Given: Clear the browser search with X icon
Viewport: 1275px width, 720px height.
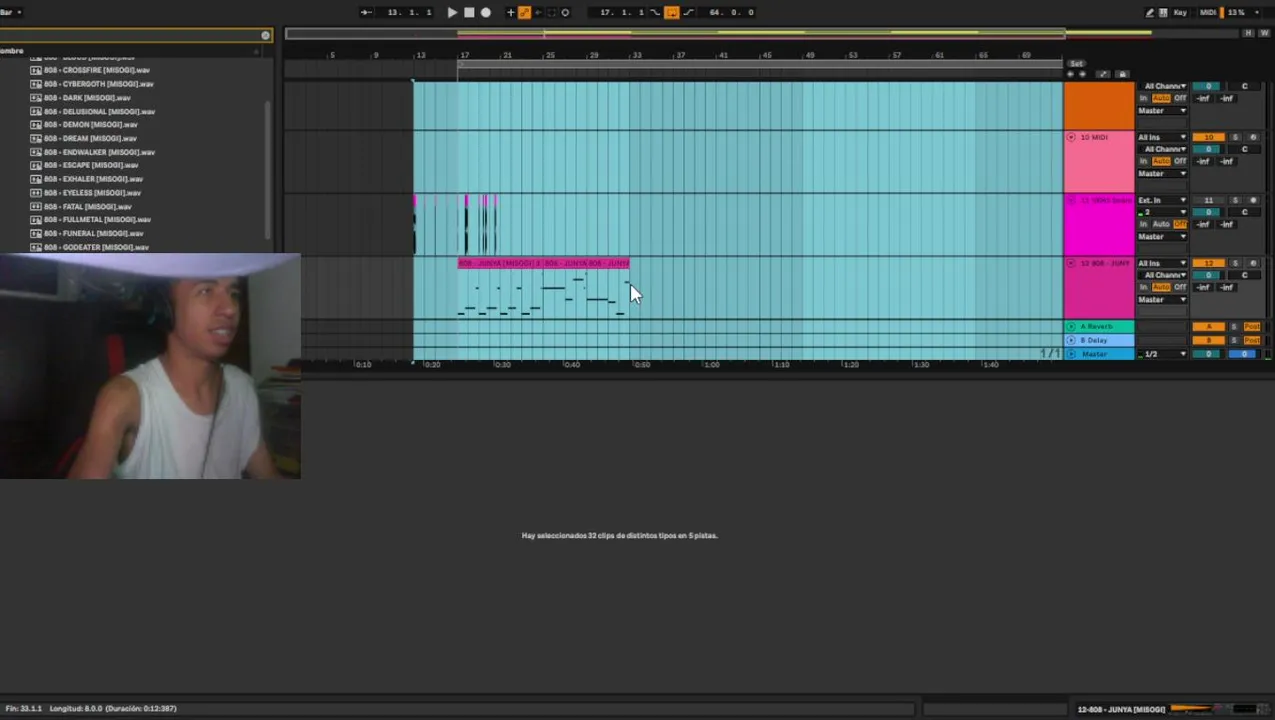Looking at the screenshot, I should pos(265,35).
